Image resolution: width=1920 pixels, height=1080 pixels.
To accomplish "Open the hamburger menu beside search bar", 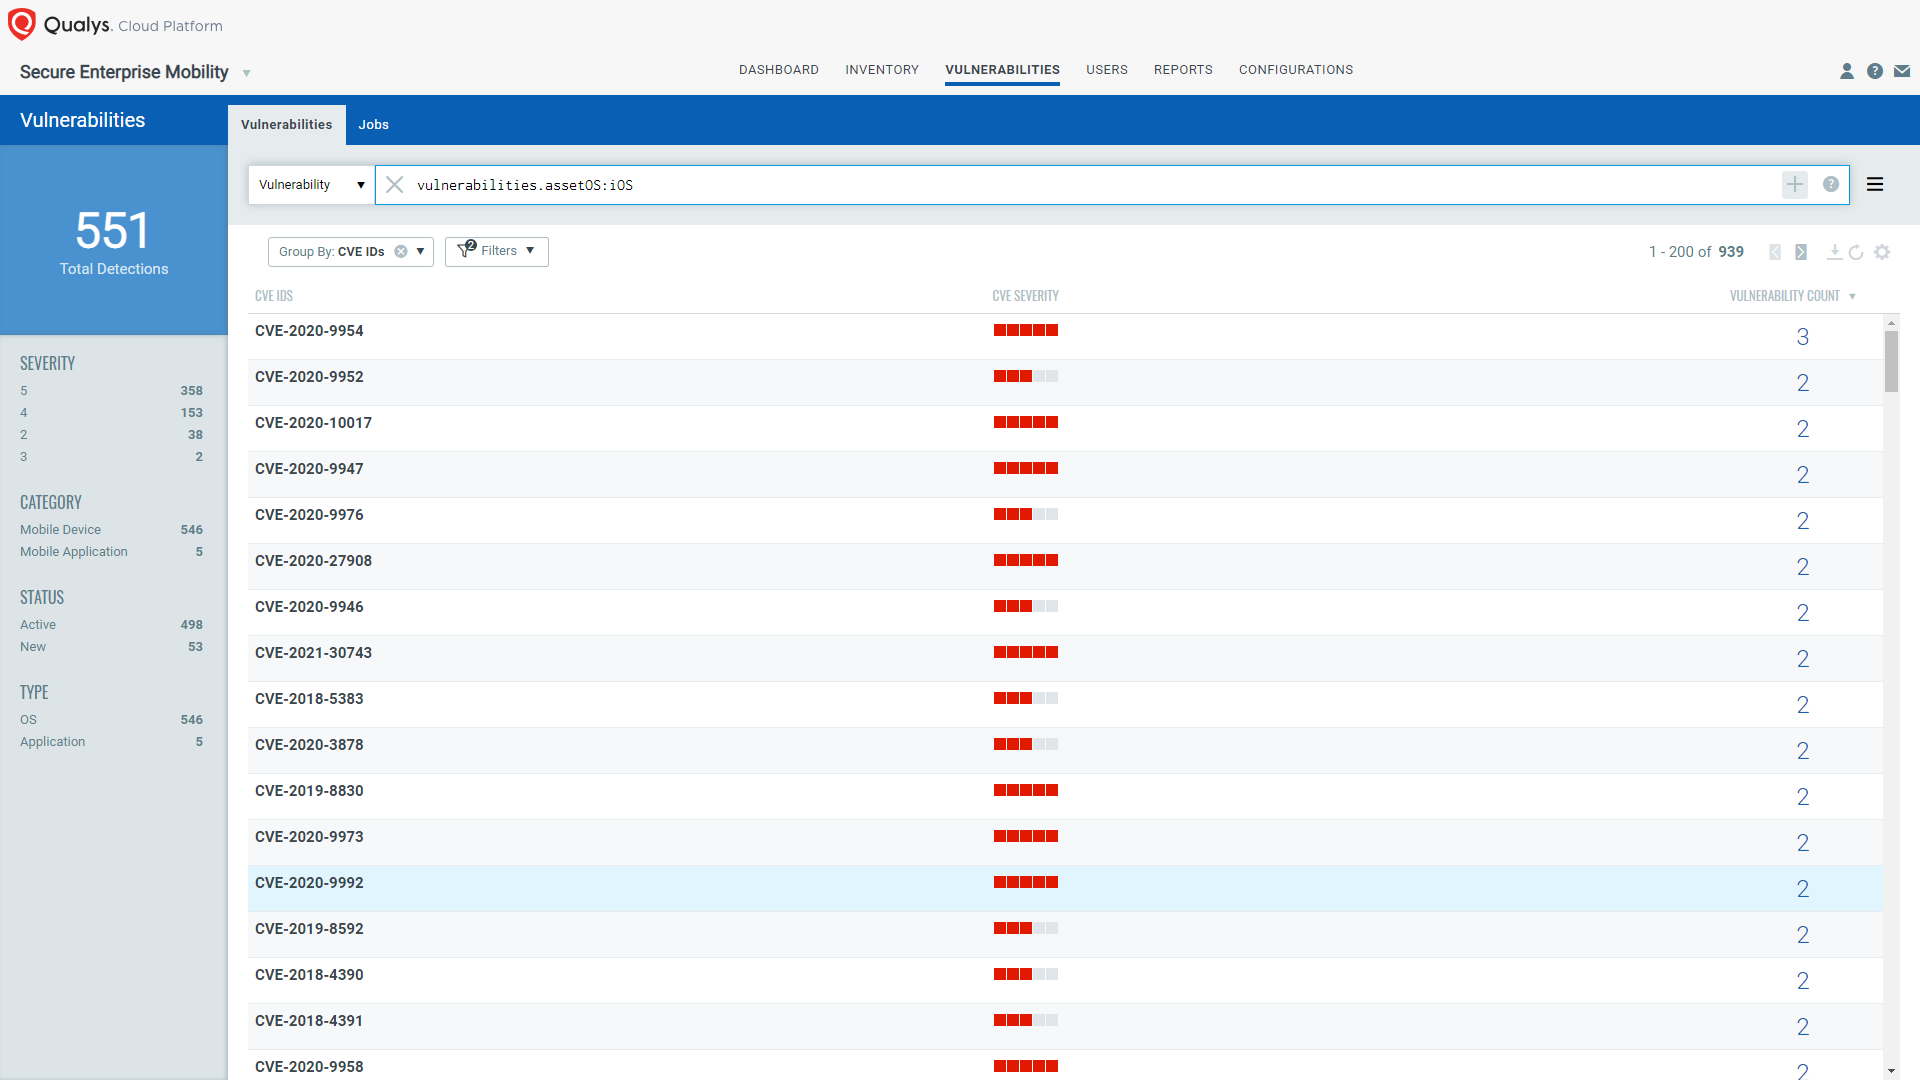I will point(1875,185).
